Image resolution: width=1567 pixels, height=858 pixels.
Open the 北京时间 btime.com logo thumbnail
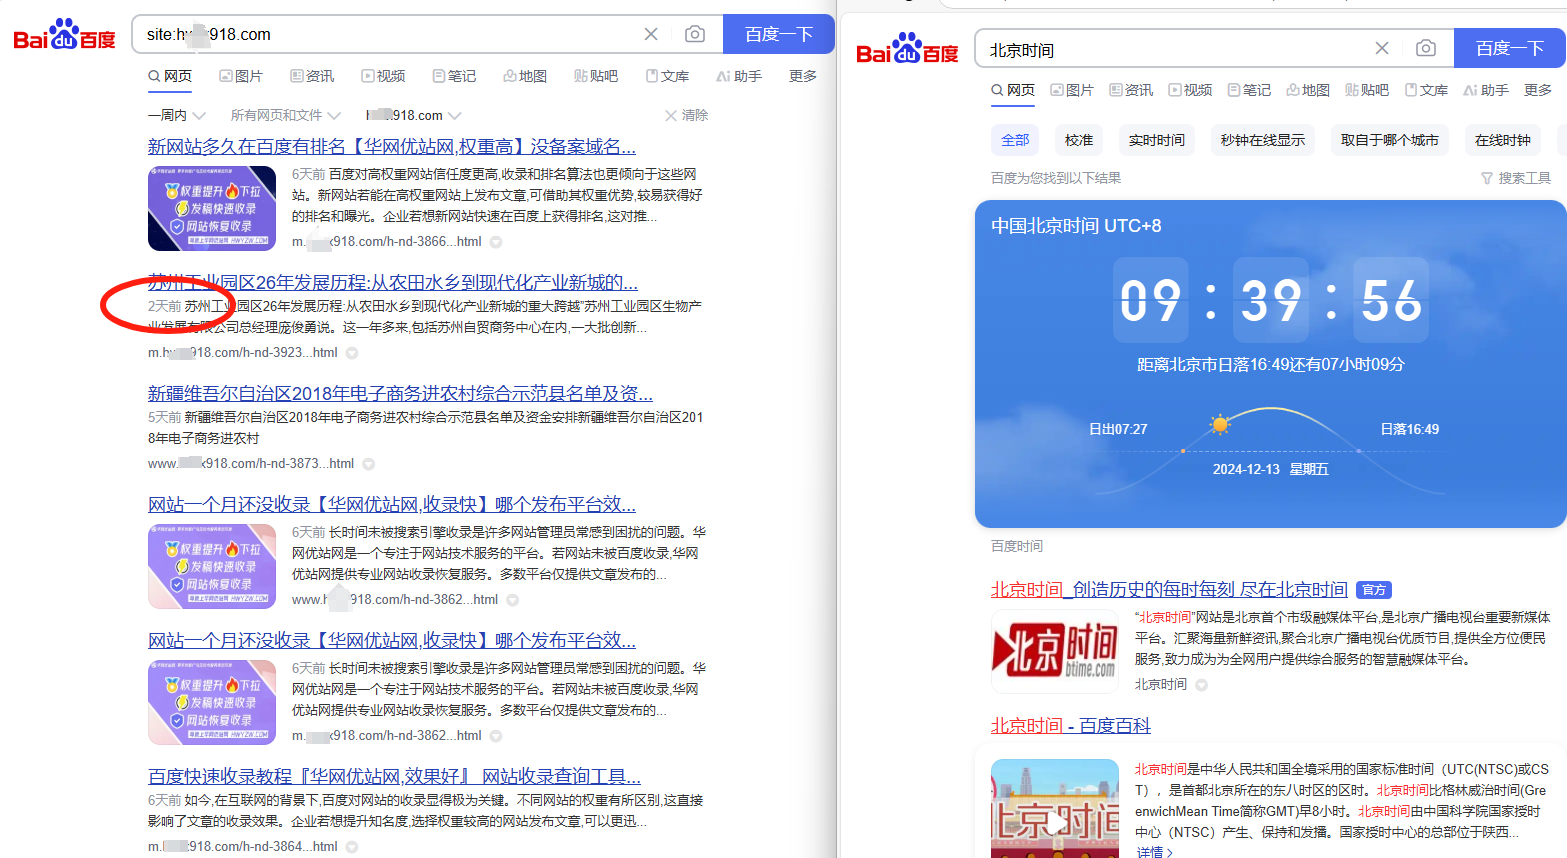coord(1055,651)
